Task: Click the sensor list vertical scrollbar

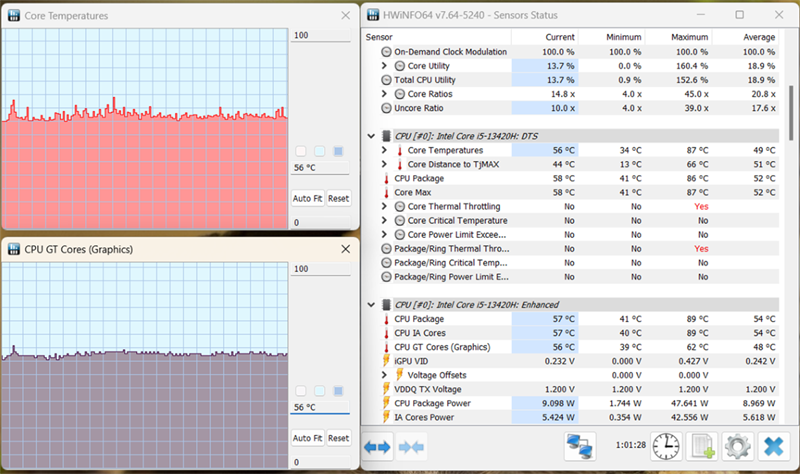Action: click(791, 113)
